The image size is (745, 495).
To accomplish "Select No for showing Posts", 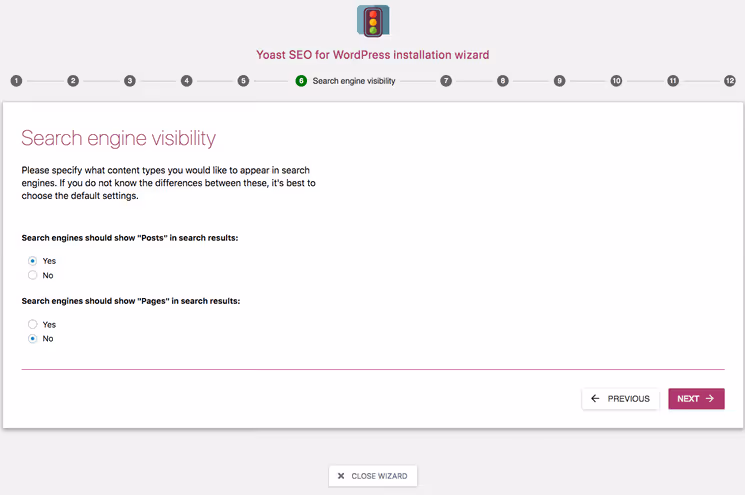I will 32,275.
